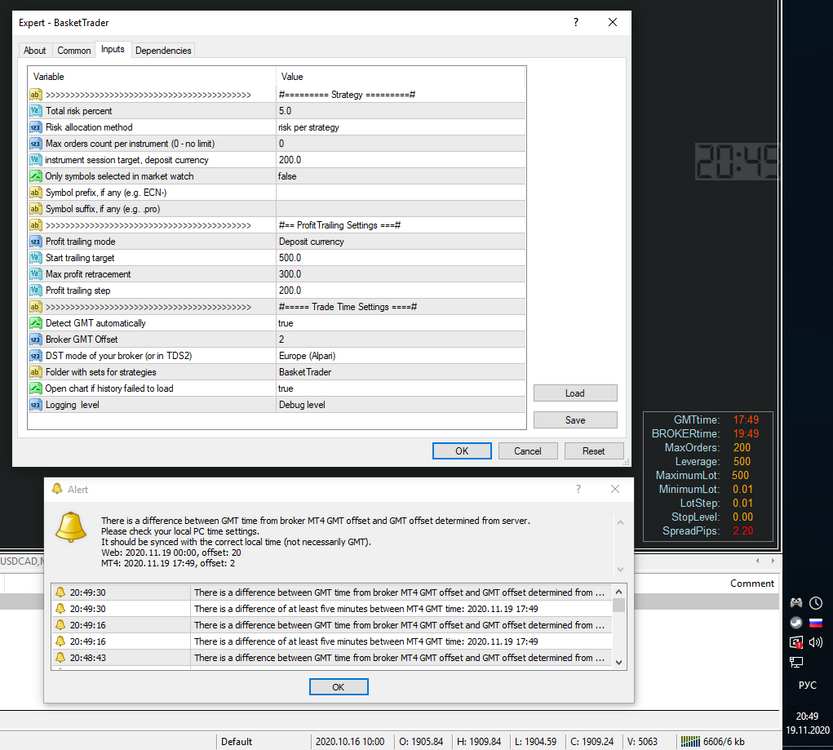Click the Value column header
Viewport: 833px width, 750px height.
401,76
